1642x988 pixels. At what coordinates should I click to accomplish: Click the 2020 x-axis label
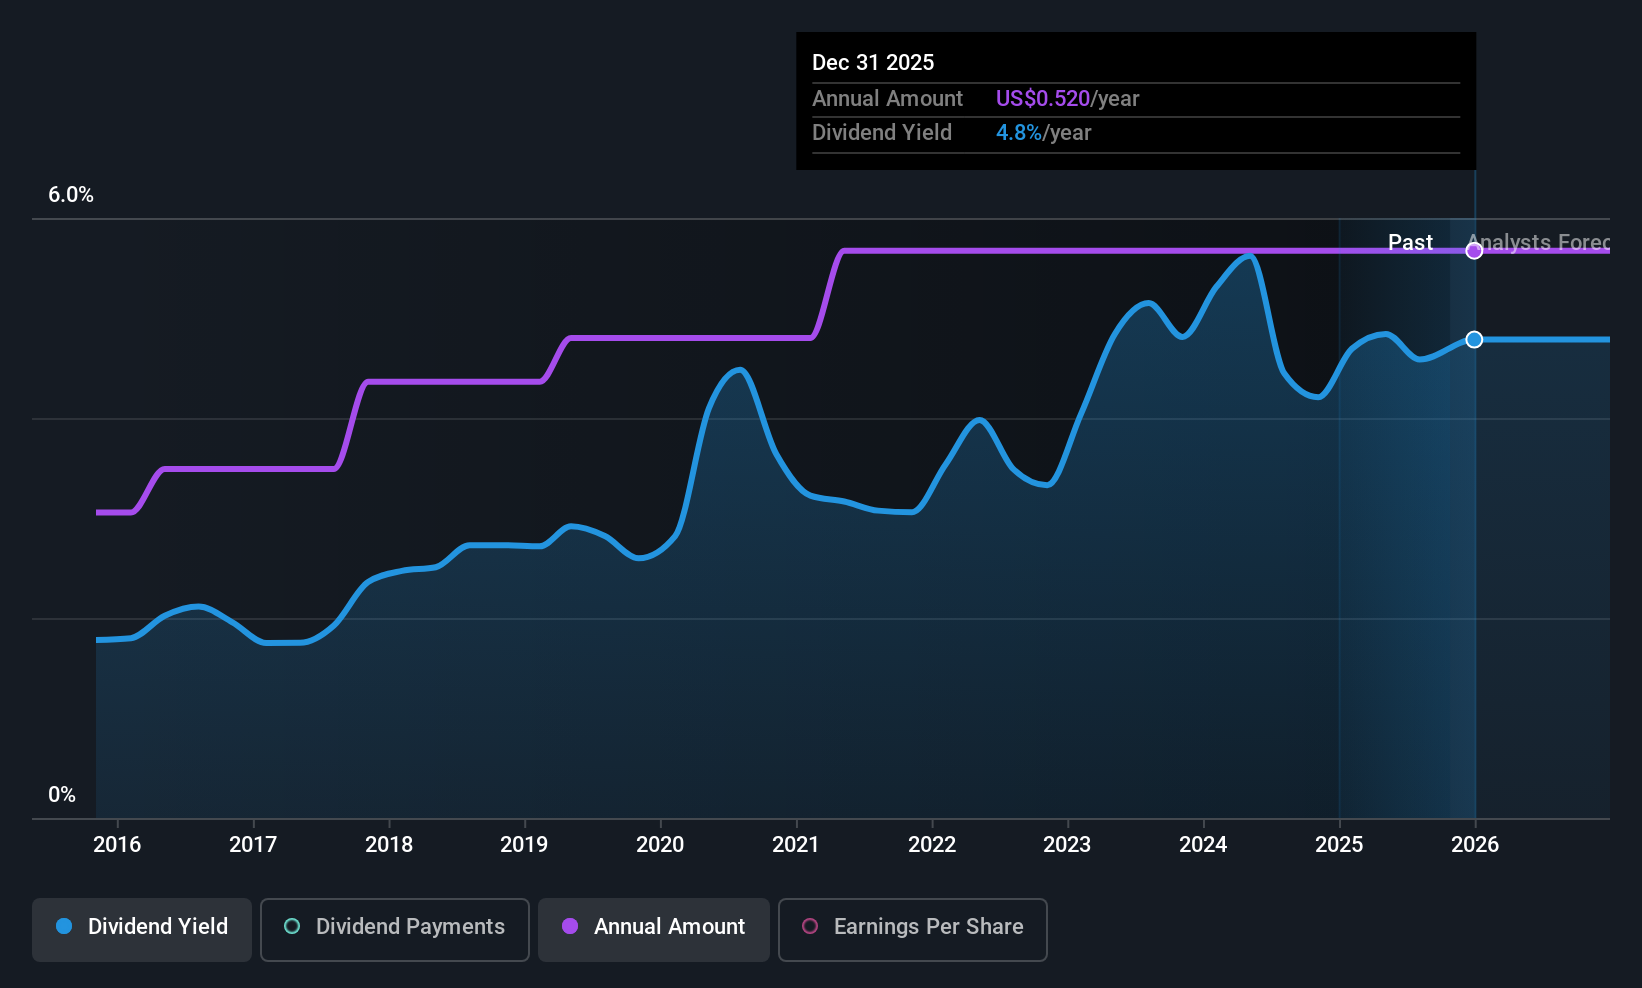(660, 845)
